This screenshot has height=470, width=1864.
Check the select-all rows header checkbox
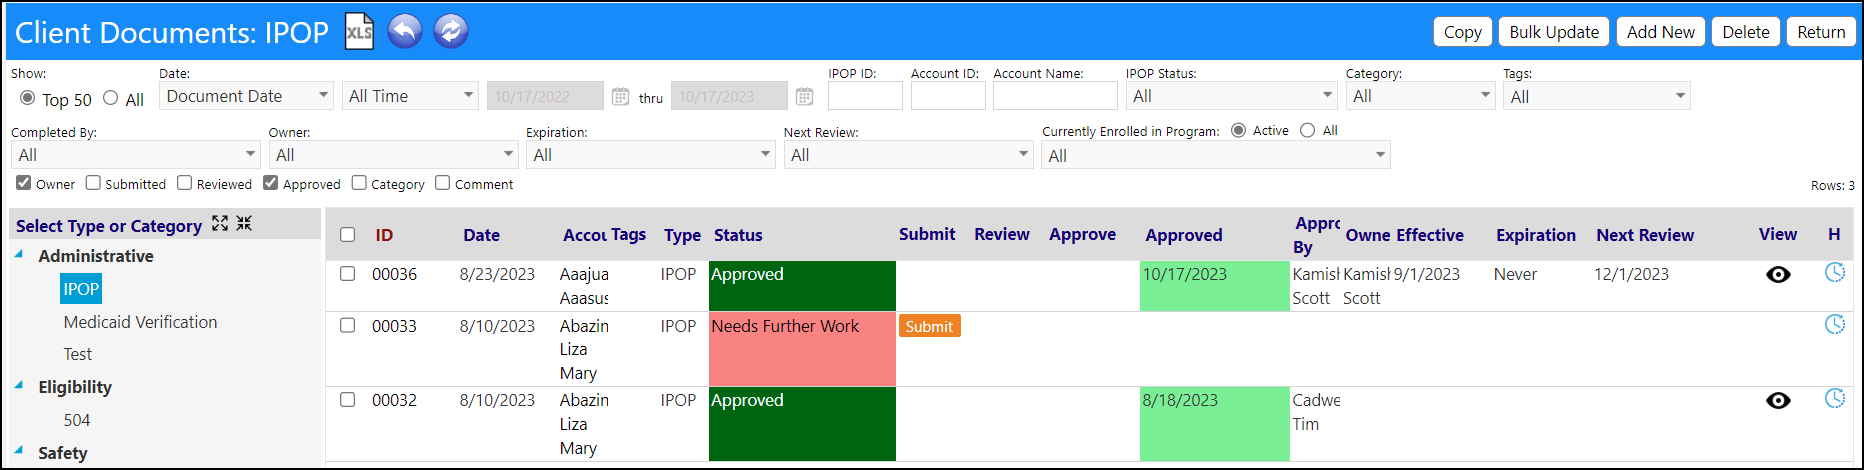click(348, 235)
